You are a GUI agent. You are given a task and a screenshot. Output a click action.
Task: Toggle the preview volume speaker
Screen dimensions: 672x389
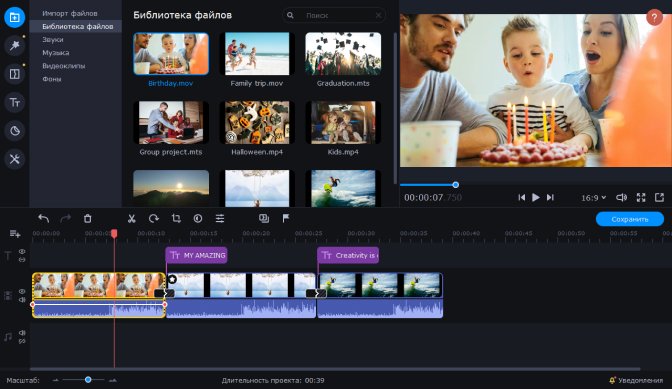pyautogui.click(x=621, y=197)
